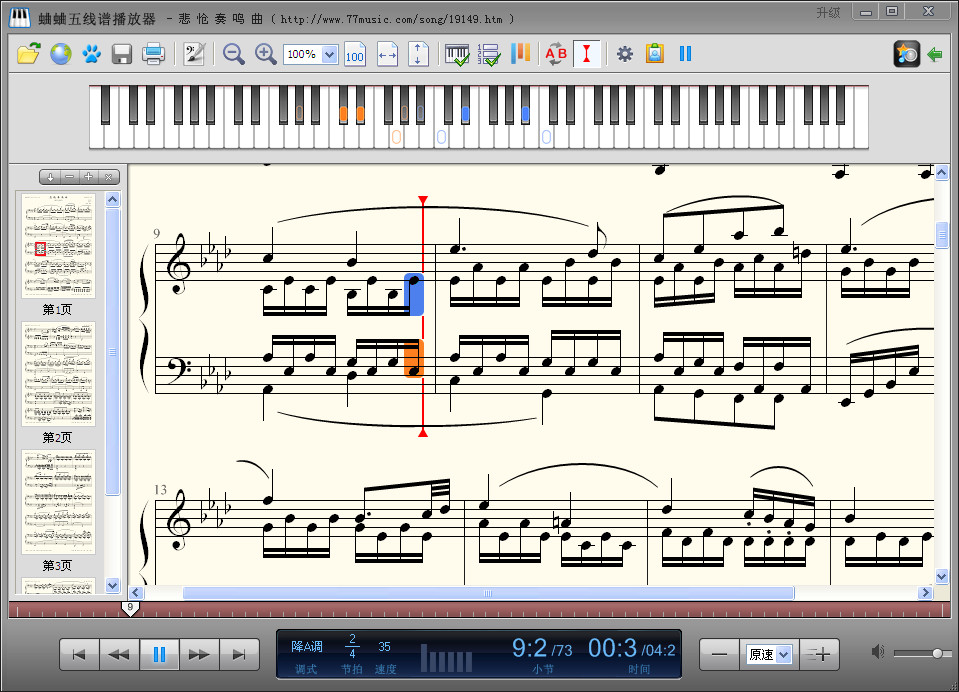Viewport: 959px width, 692px height.
Task: Toggle the piano keyboard display
Action: click(x=456, y=54)
